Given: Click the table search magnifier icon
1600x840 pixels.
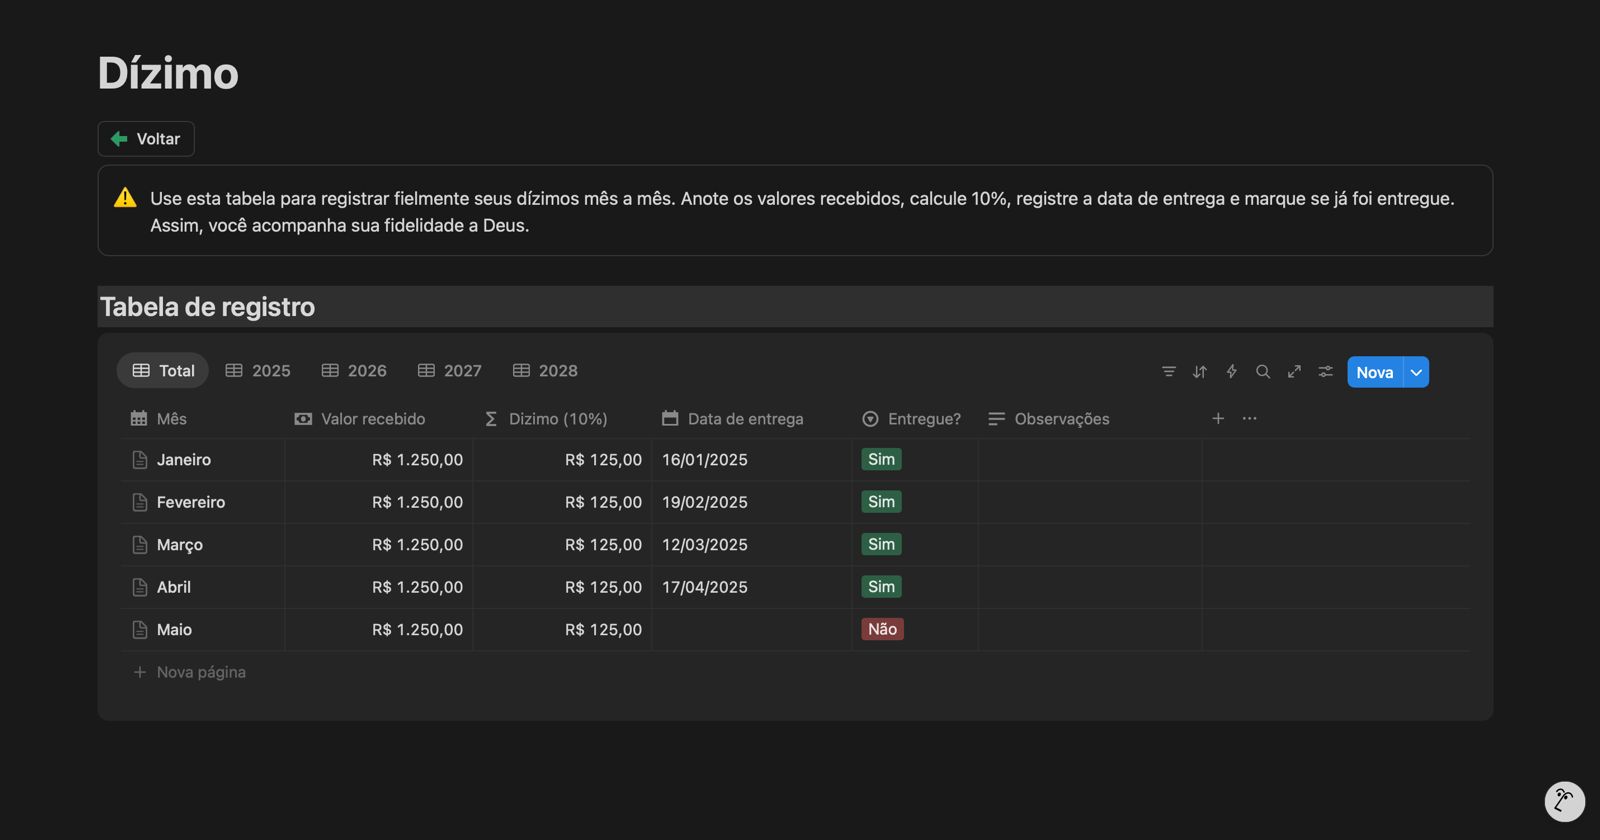Looking at the screenshot, I should 1263,372.
